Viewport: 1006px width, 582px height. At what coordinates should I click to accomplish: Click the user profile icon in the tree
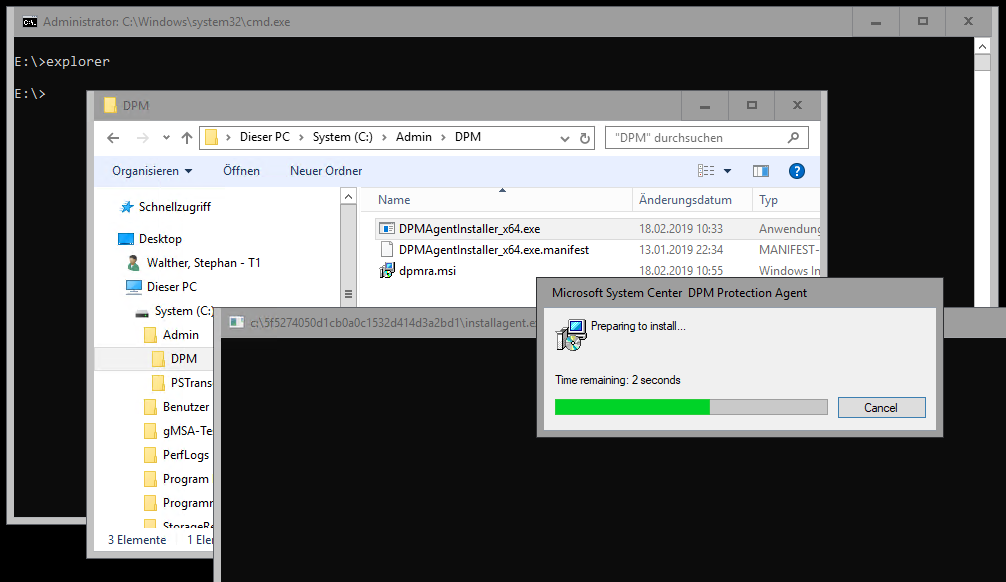pos(133,263)
